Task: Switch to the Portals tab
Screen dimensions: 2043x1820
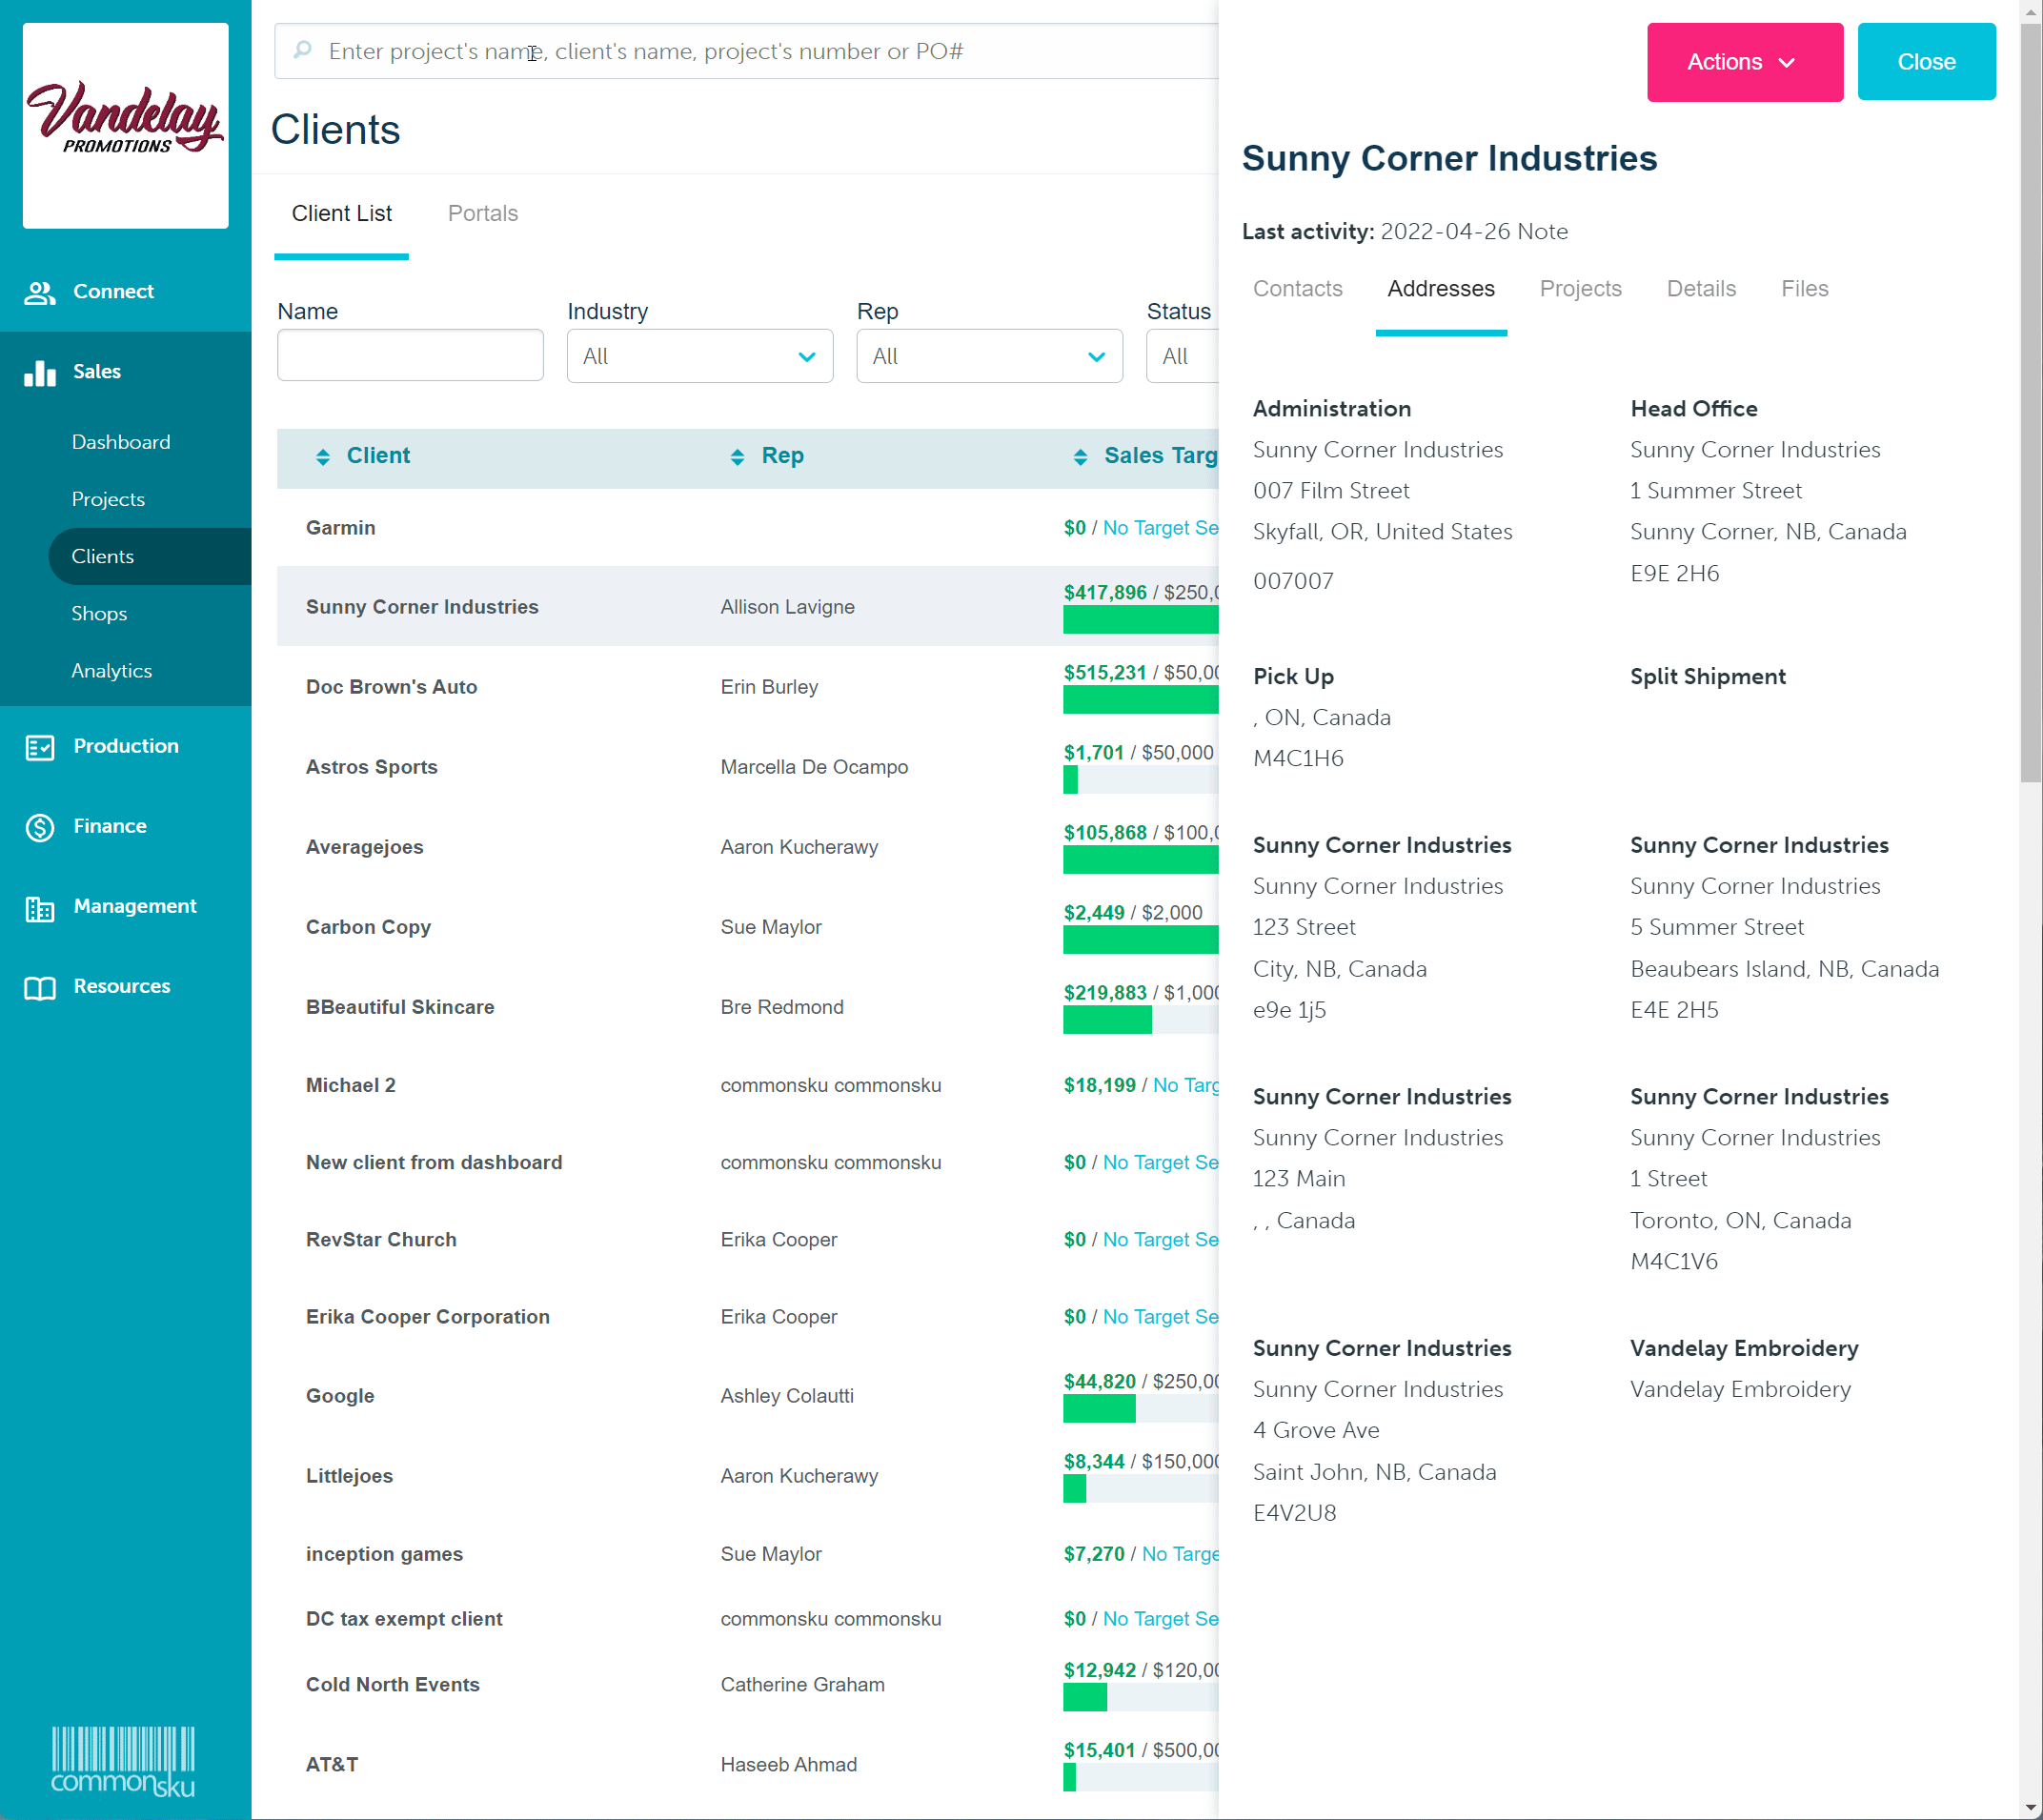Action: click(x=482, y=213)
